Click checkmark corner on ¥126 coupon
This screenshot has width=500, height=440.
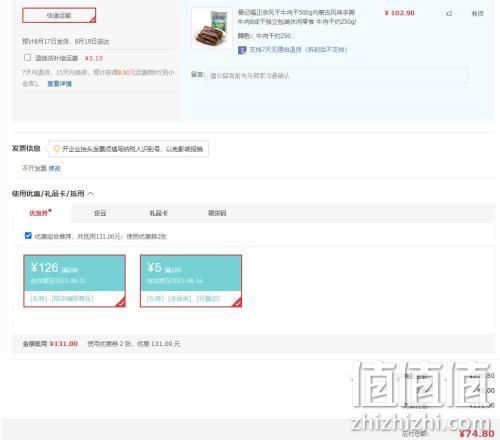point(121,302)
